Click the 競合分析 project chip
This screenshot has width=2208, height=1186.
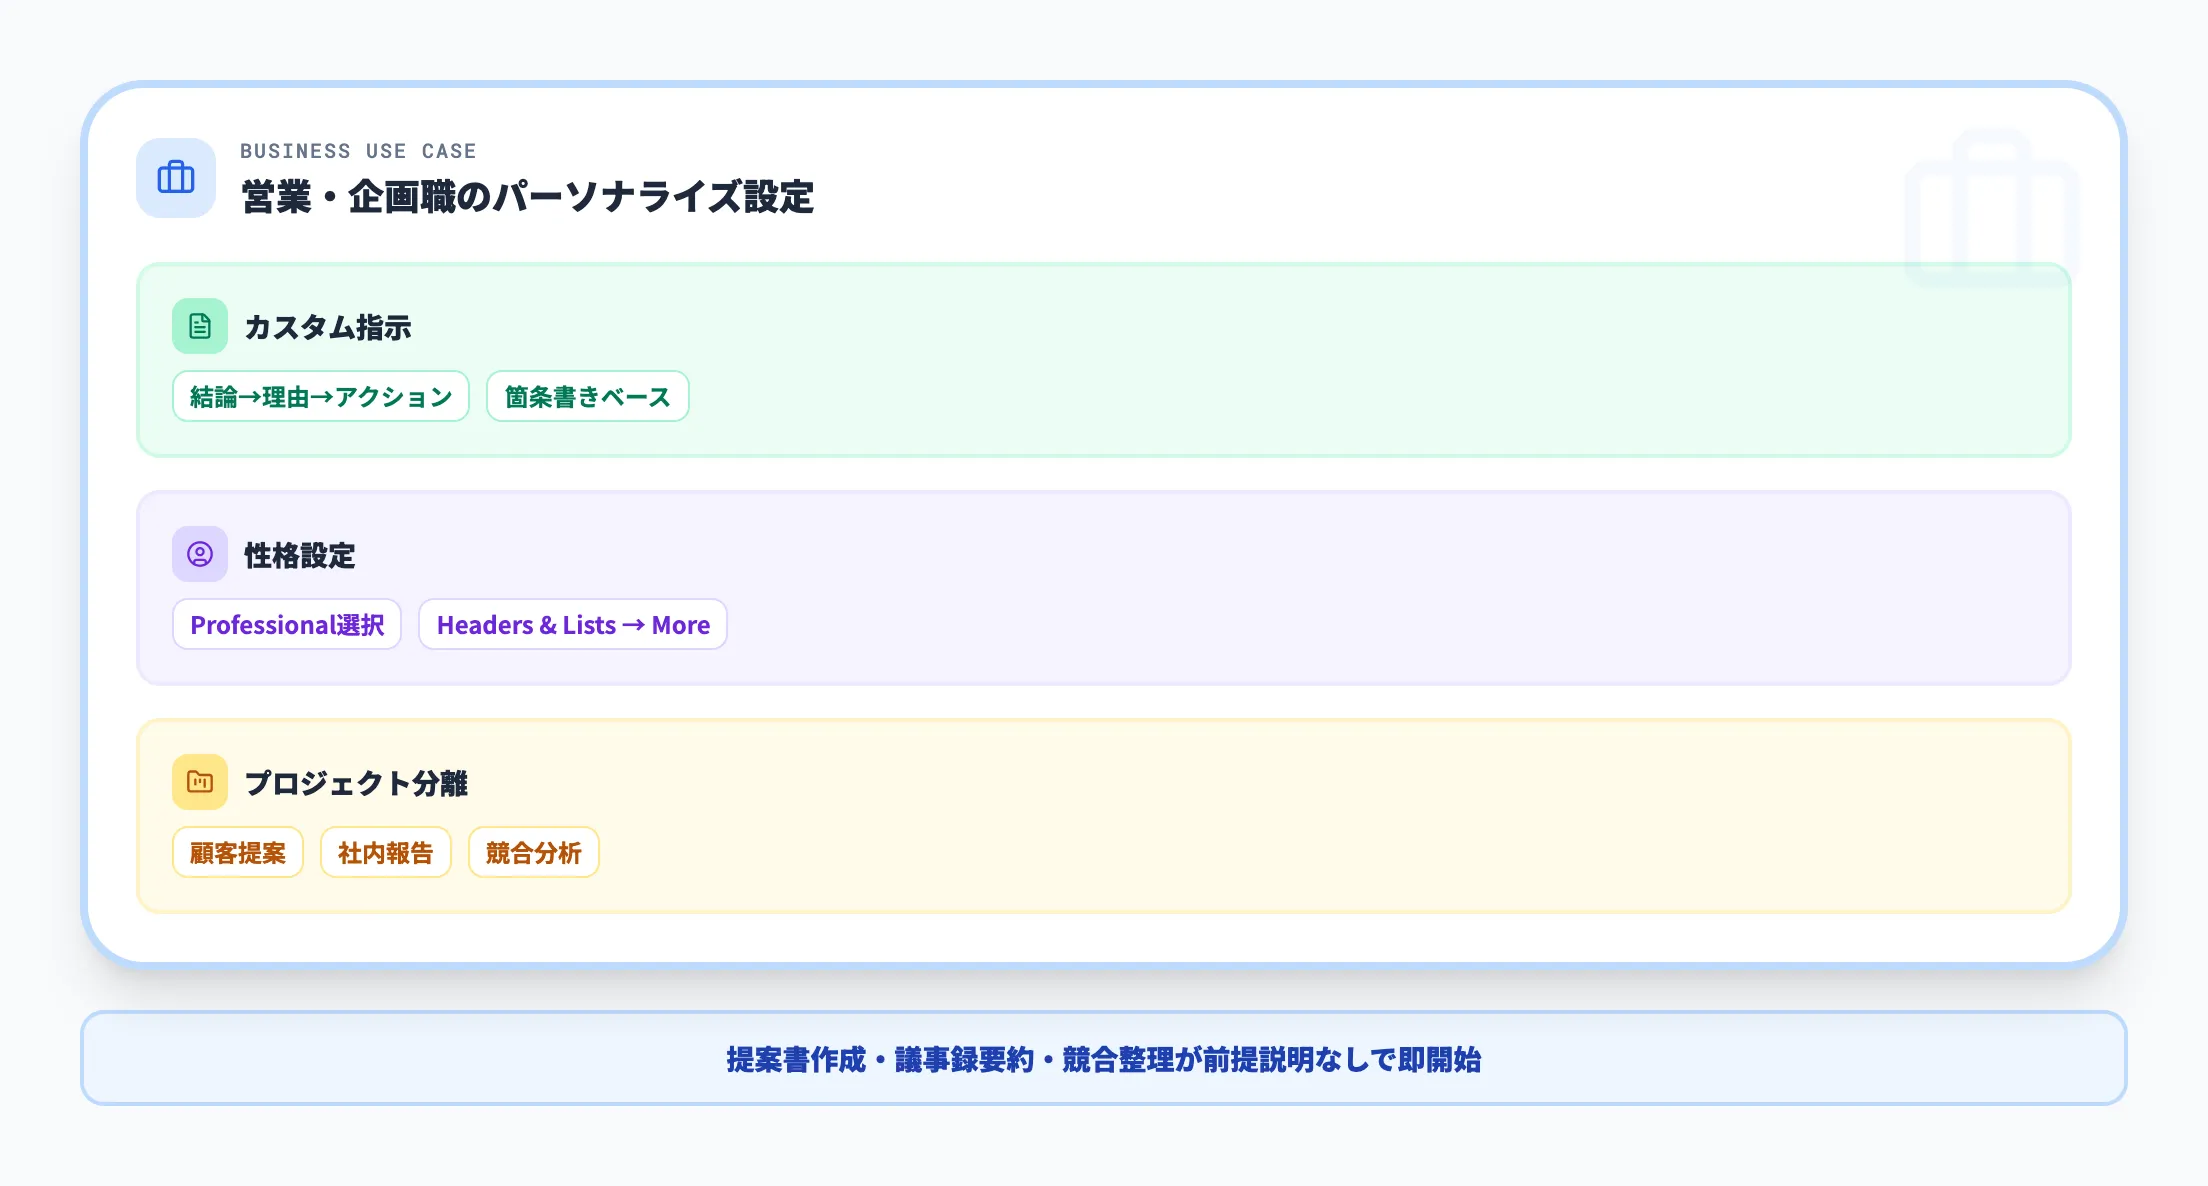point(533,852)
